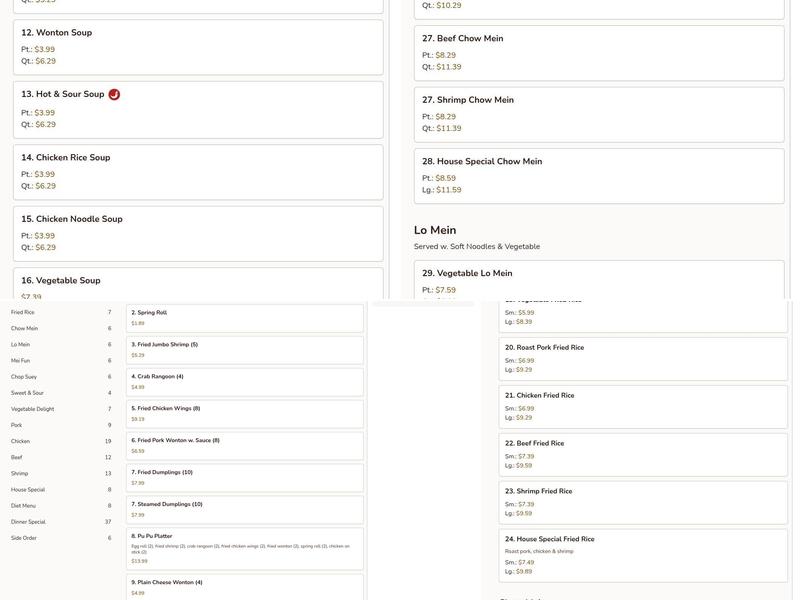Click the spicy icon beside Hot & Sour Soup
The image size is (800, 600).
tap(114, 95)
